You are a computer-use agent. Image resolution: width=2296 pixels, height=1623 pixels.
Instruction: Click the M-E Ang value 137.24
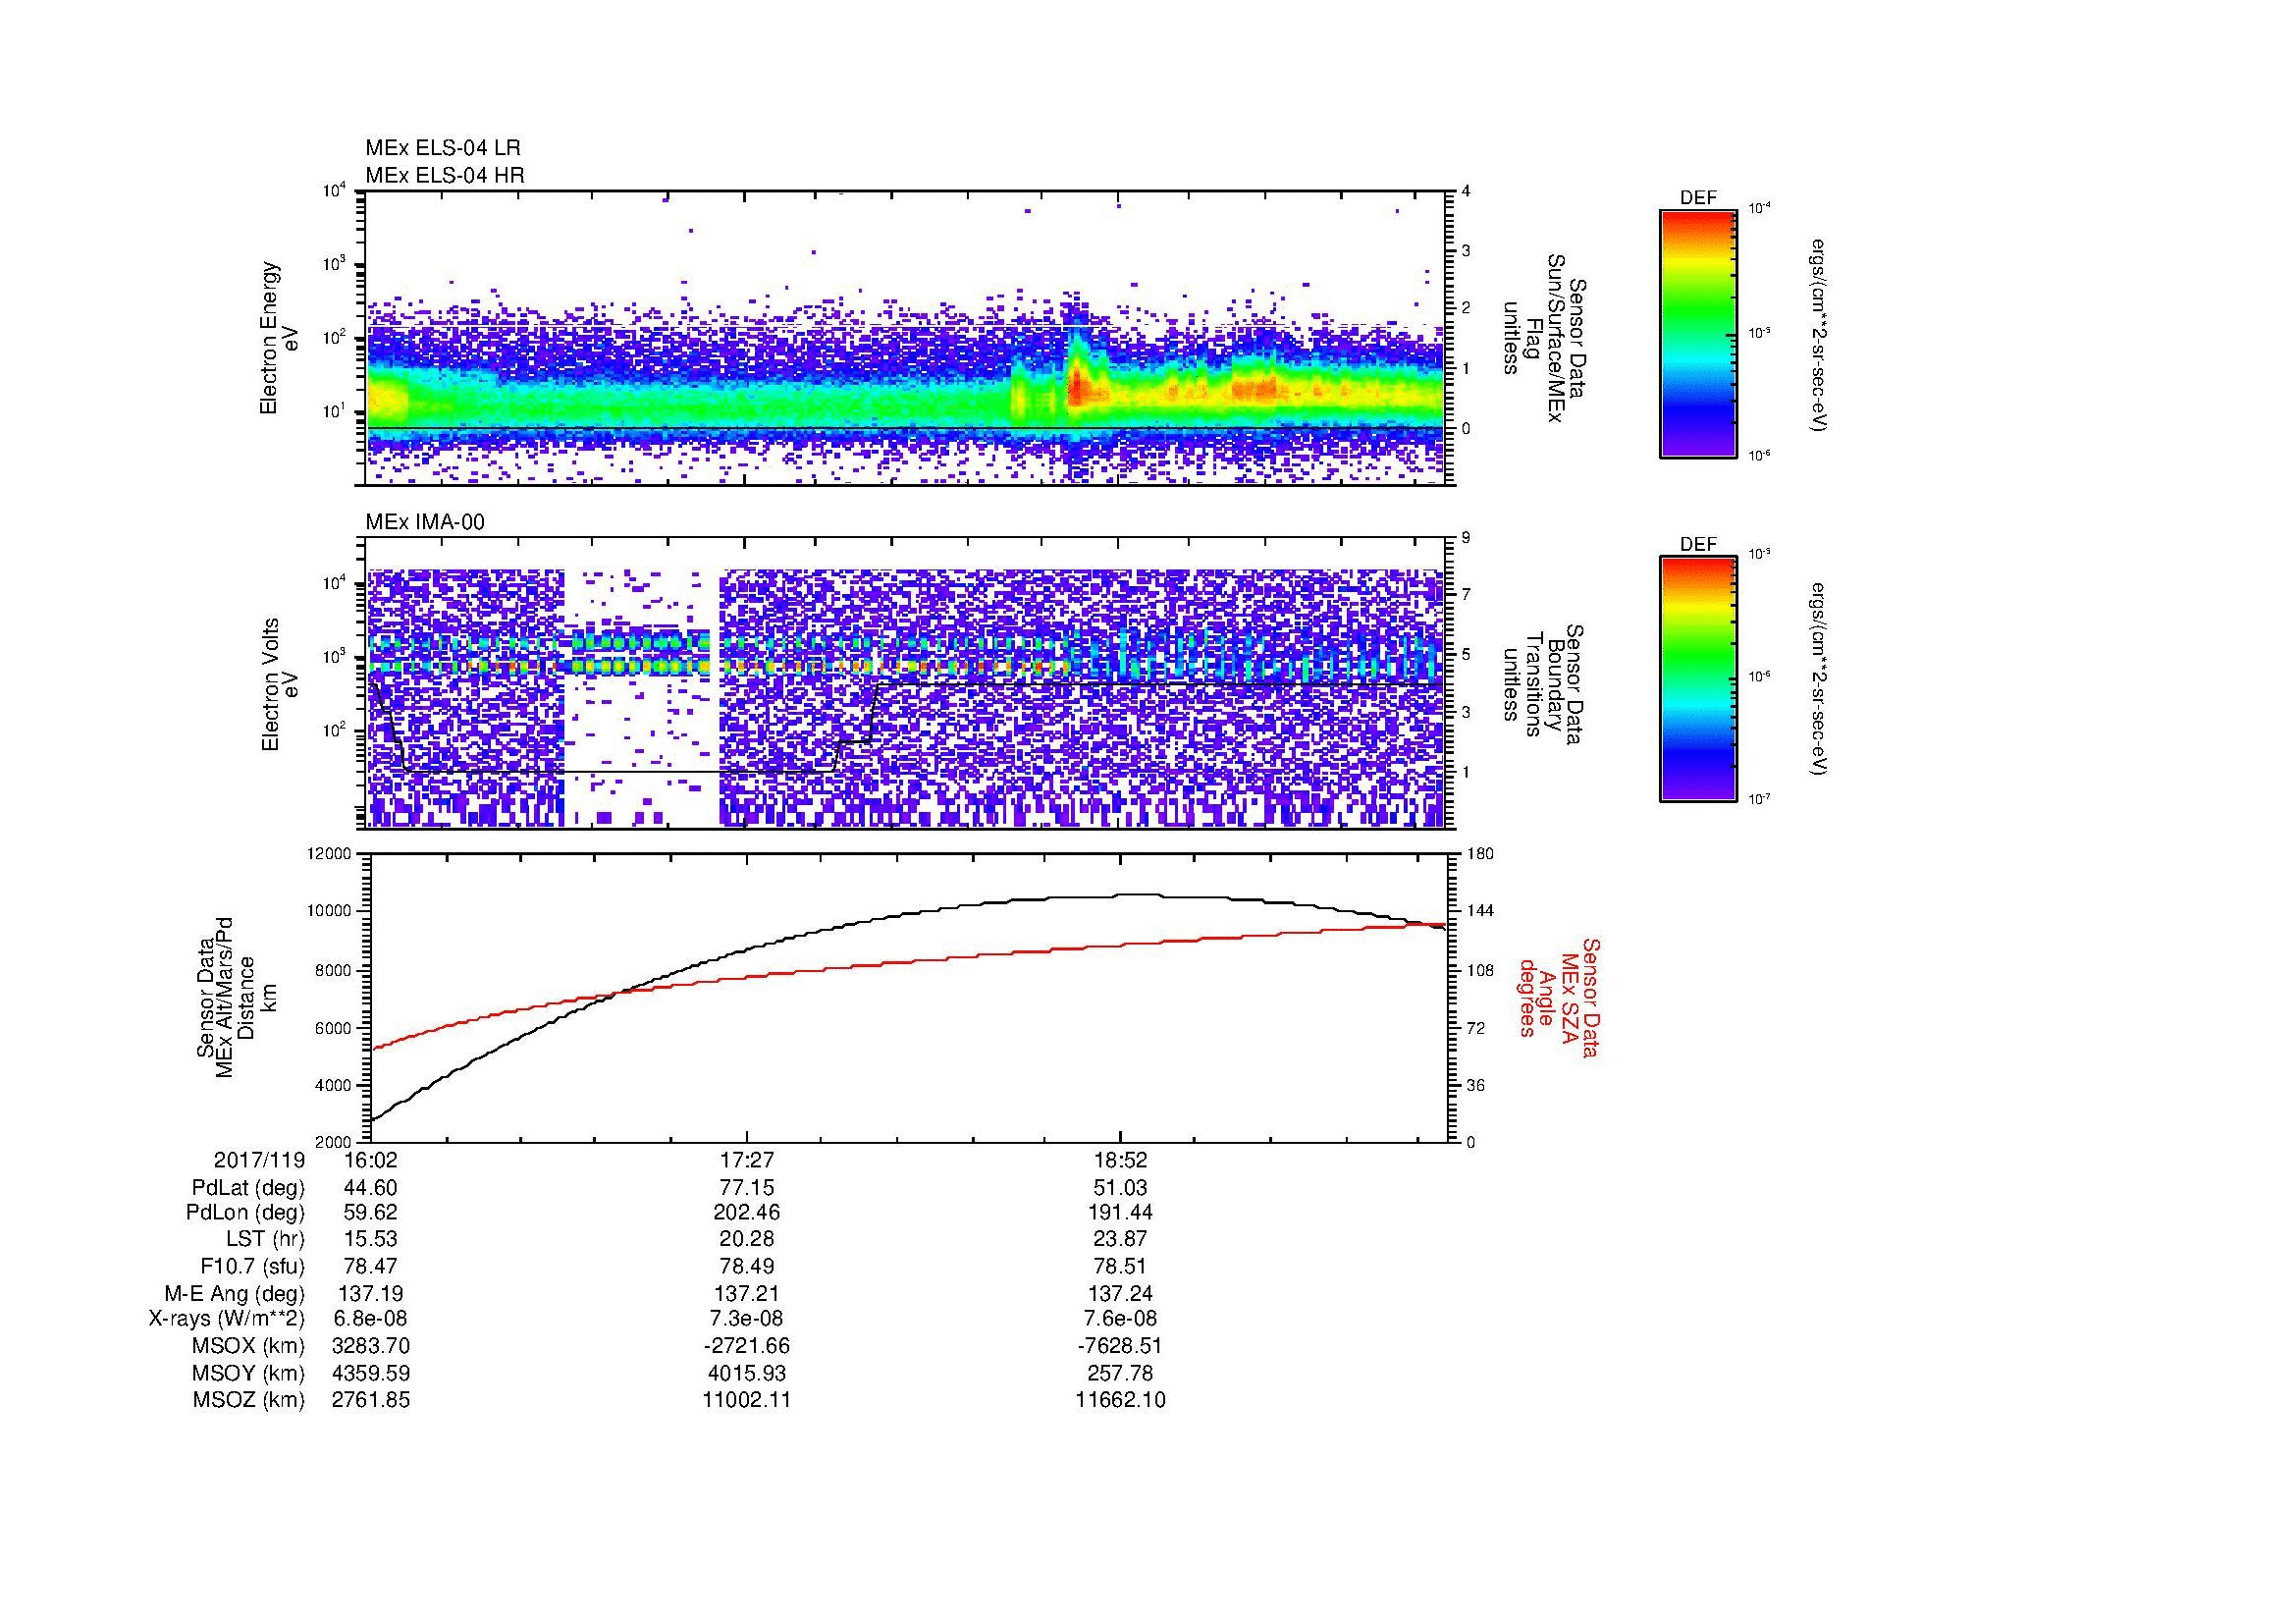coord(1120,1293)
